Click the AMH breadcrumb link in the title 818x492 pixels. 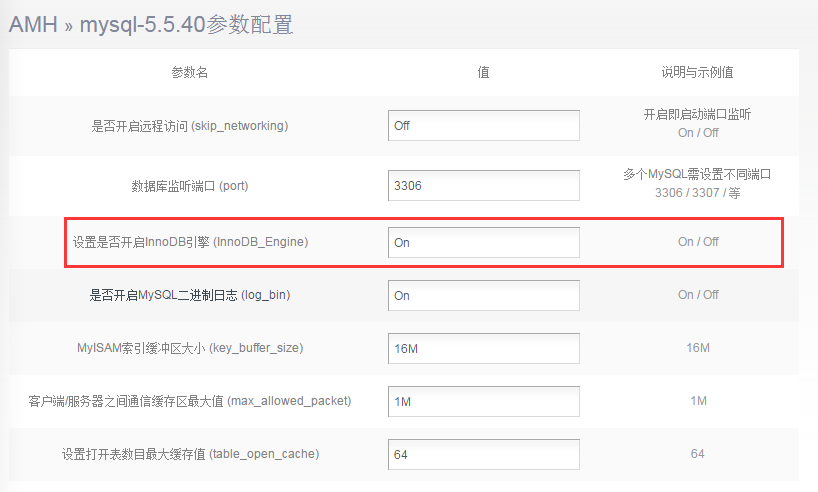click(33, 25)
